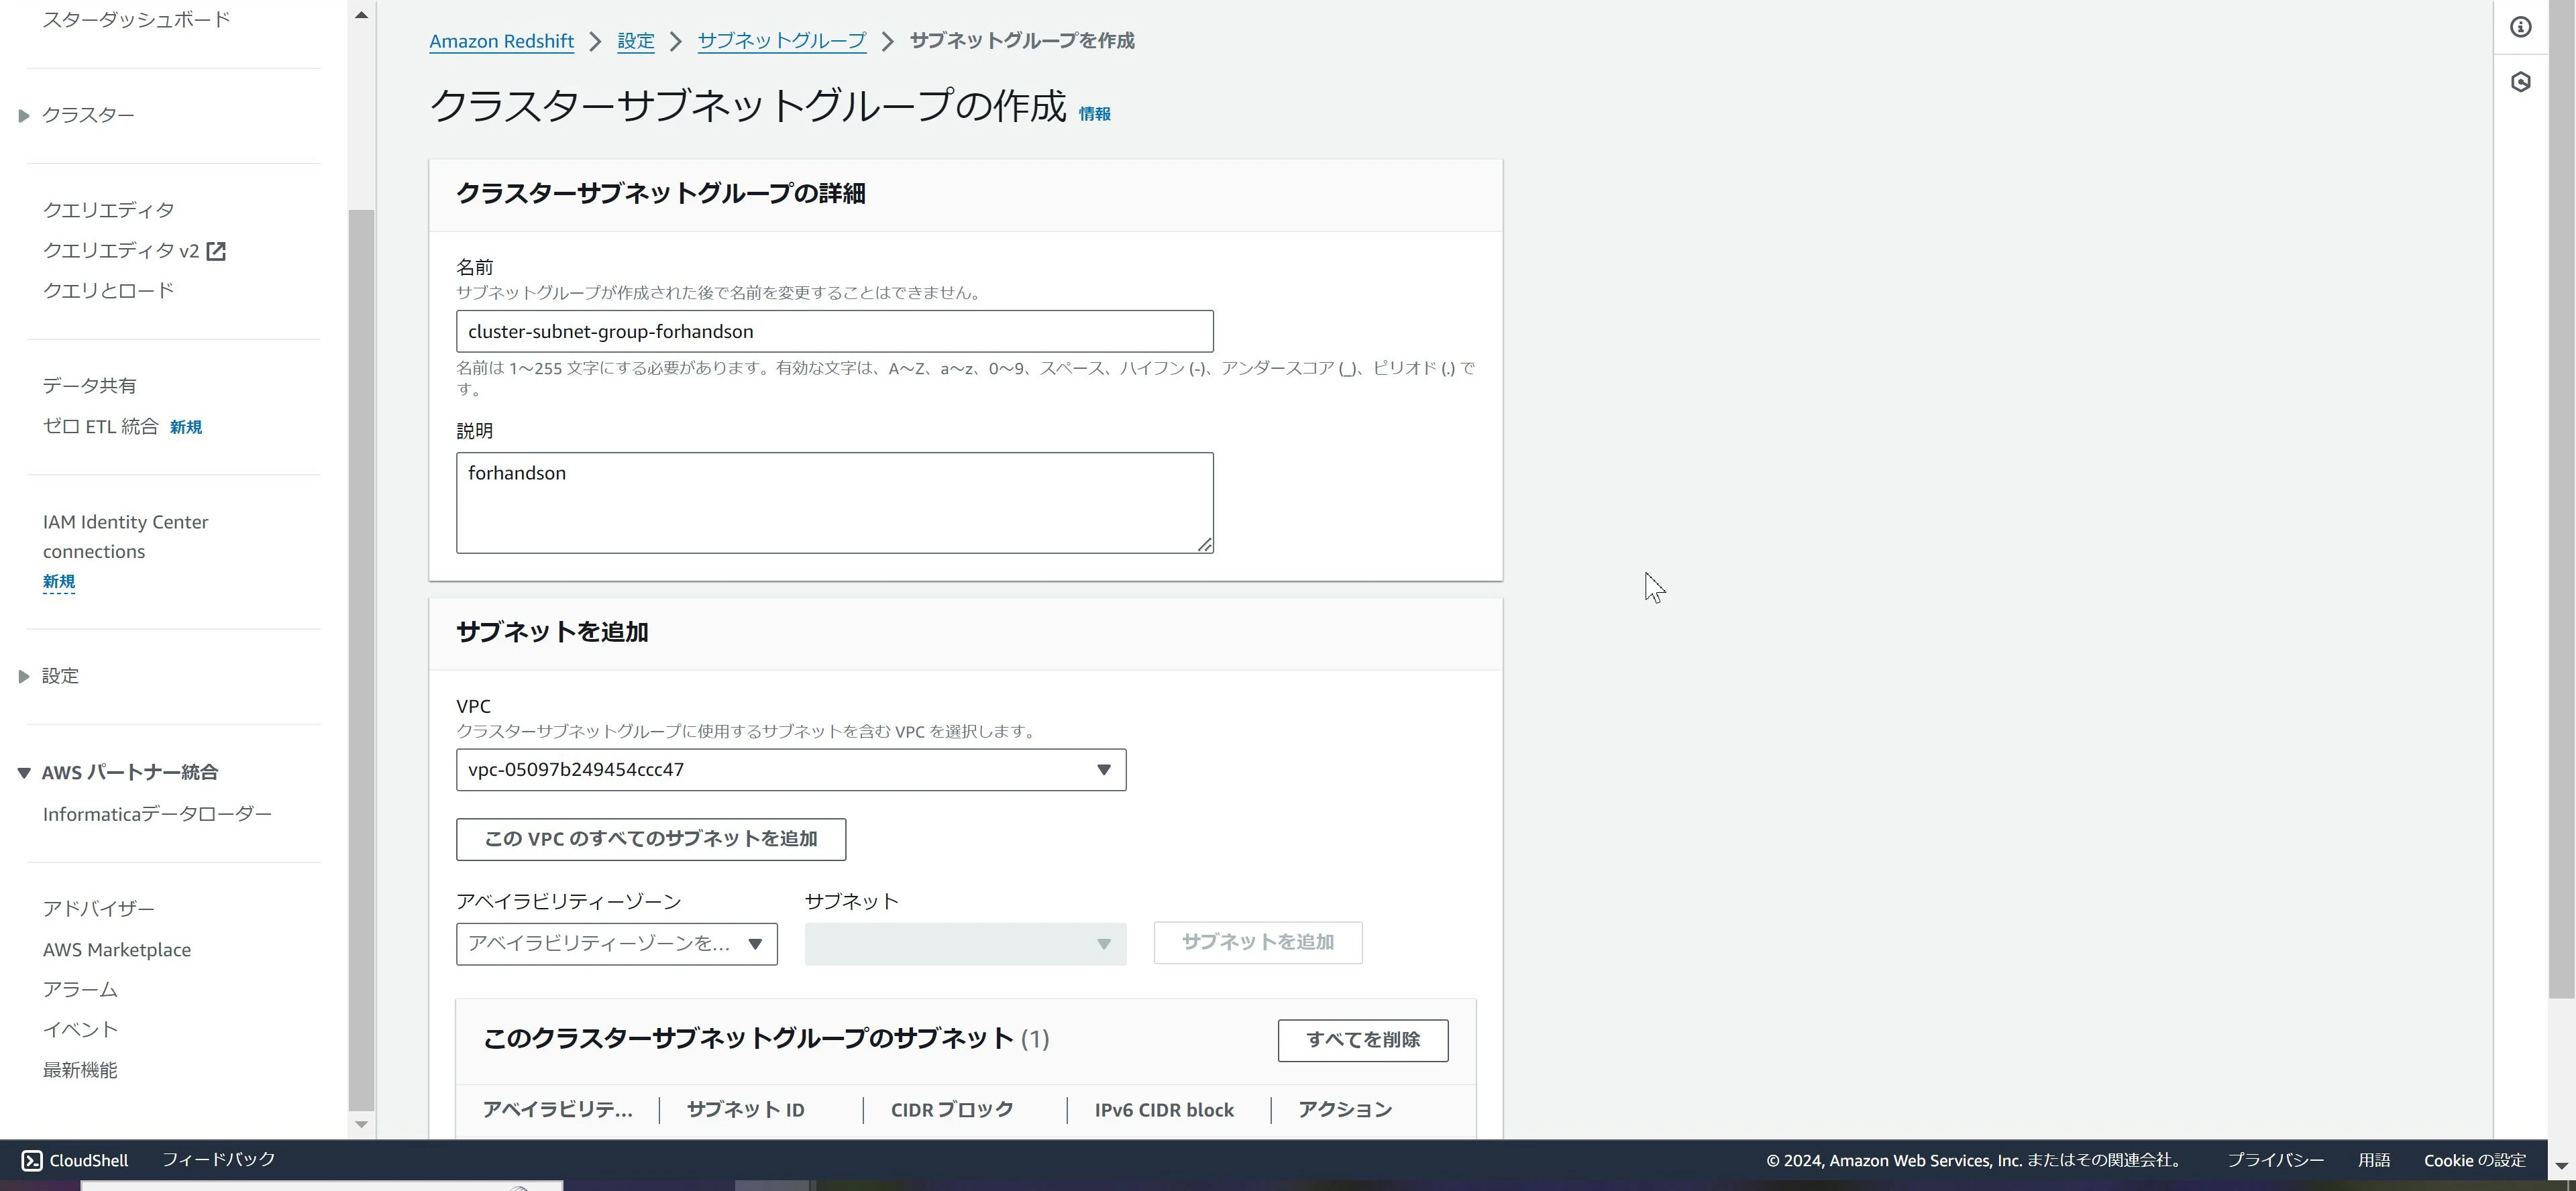Go to the Amazon Redshift breadcrumb link
This screenshot has height=1191, width=2576.
[501, 41]
